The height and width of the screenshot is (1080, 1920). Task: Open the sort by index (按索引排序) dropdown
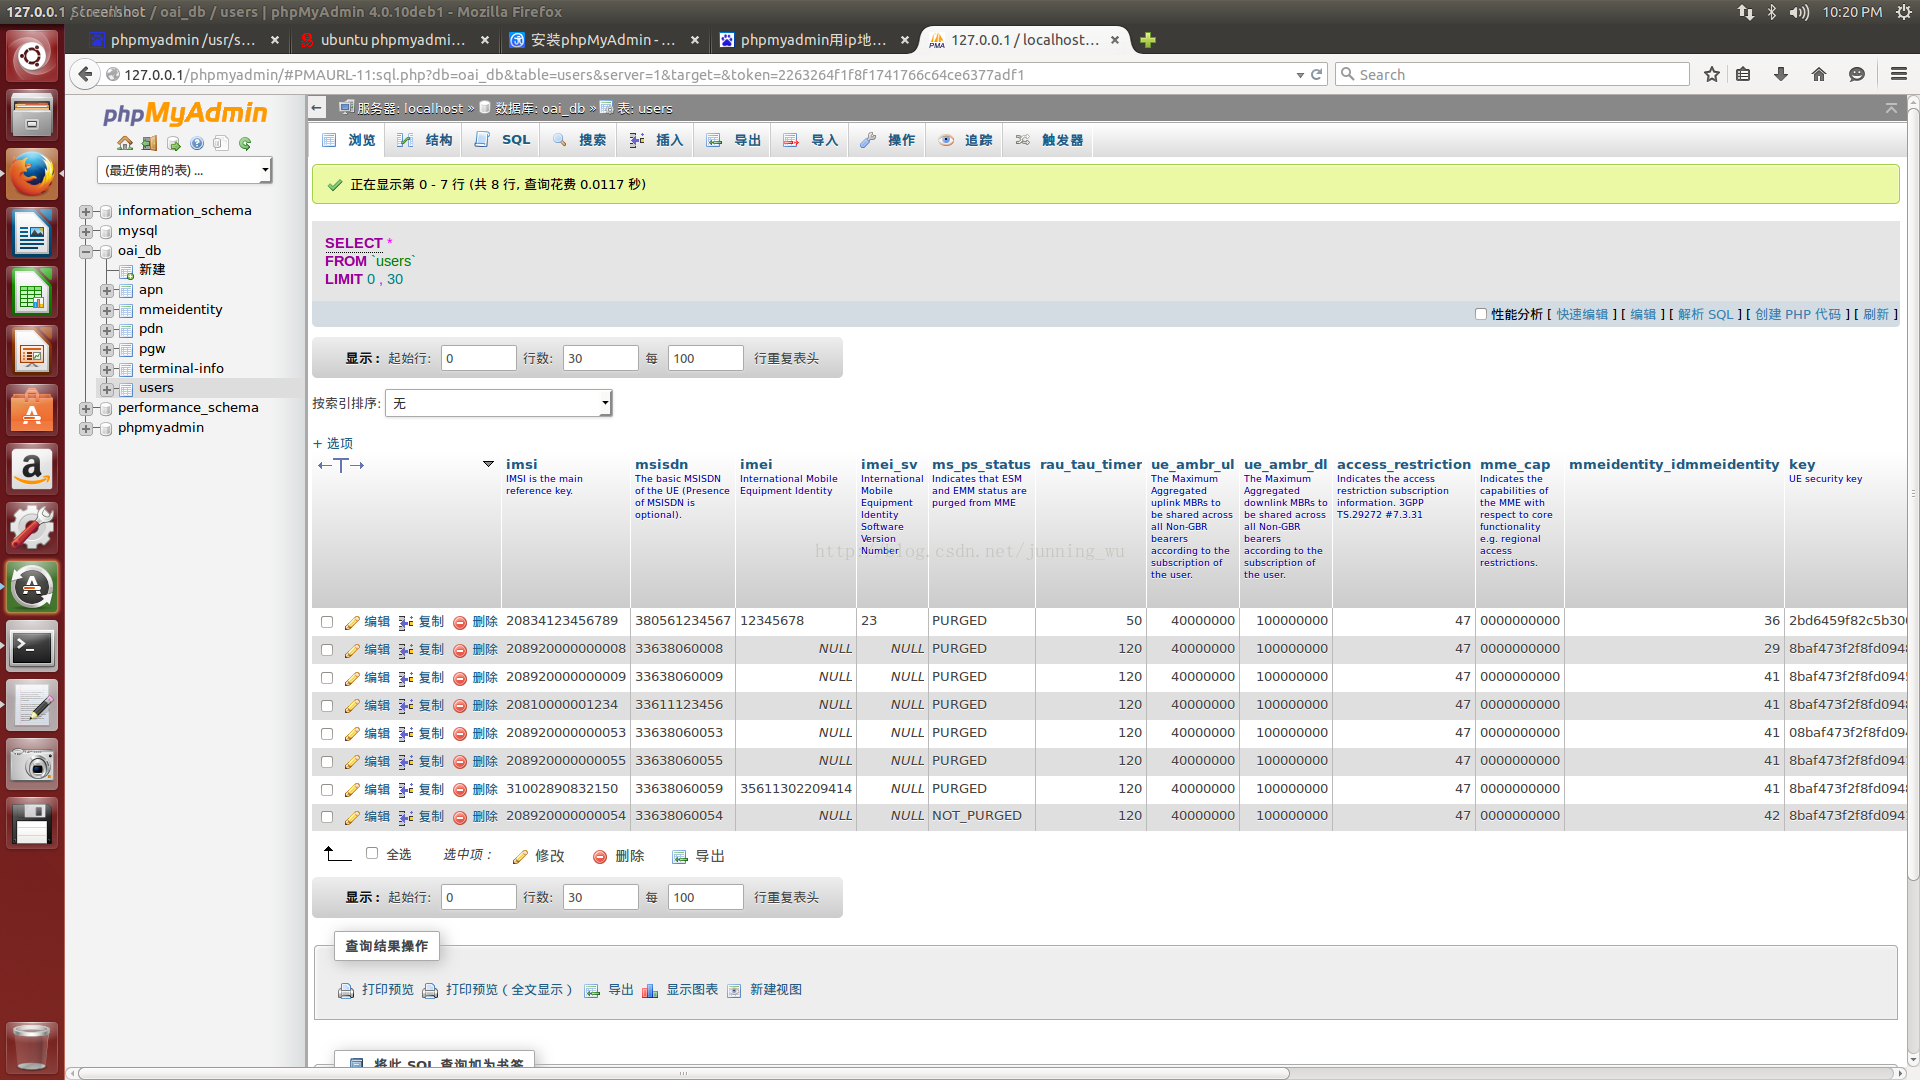tap(498, 403)
